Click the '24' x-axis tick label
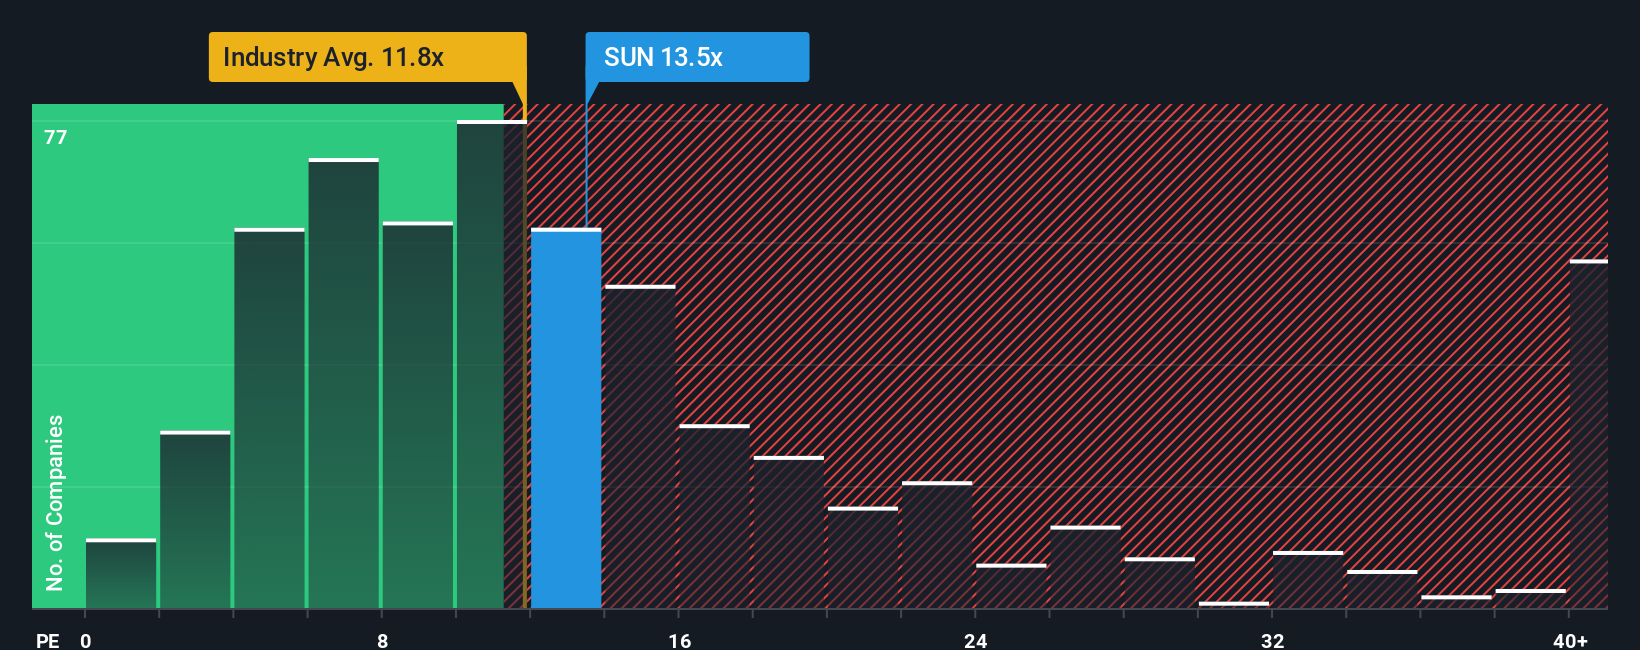Image resolution: width=1640 pixels, height=650 pixels. click(x=976, y=640)
